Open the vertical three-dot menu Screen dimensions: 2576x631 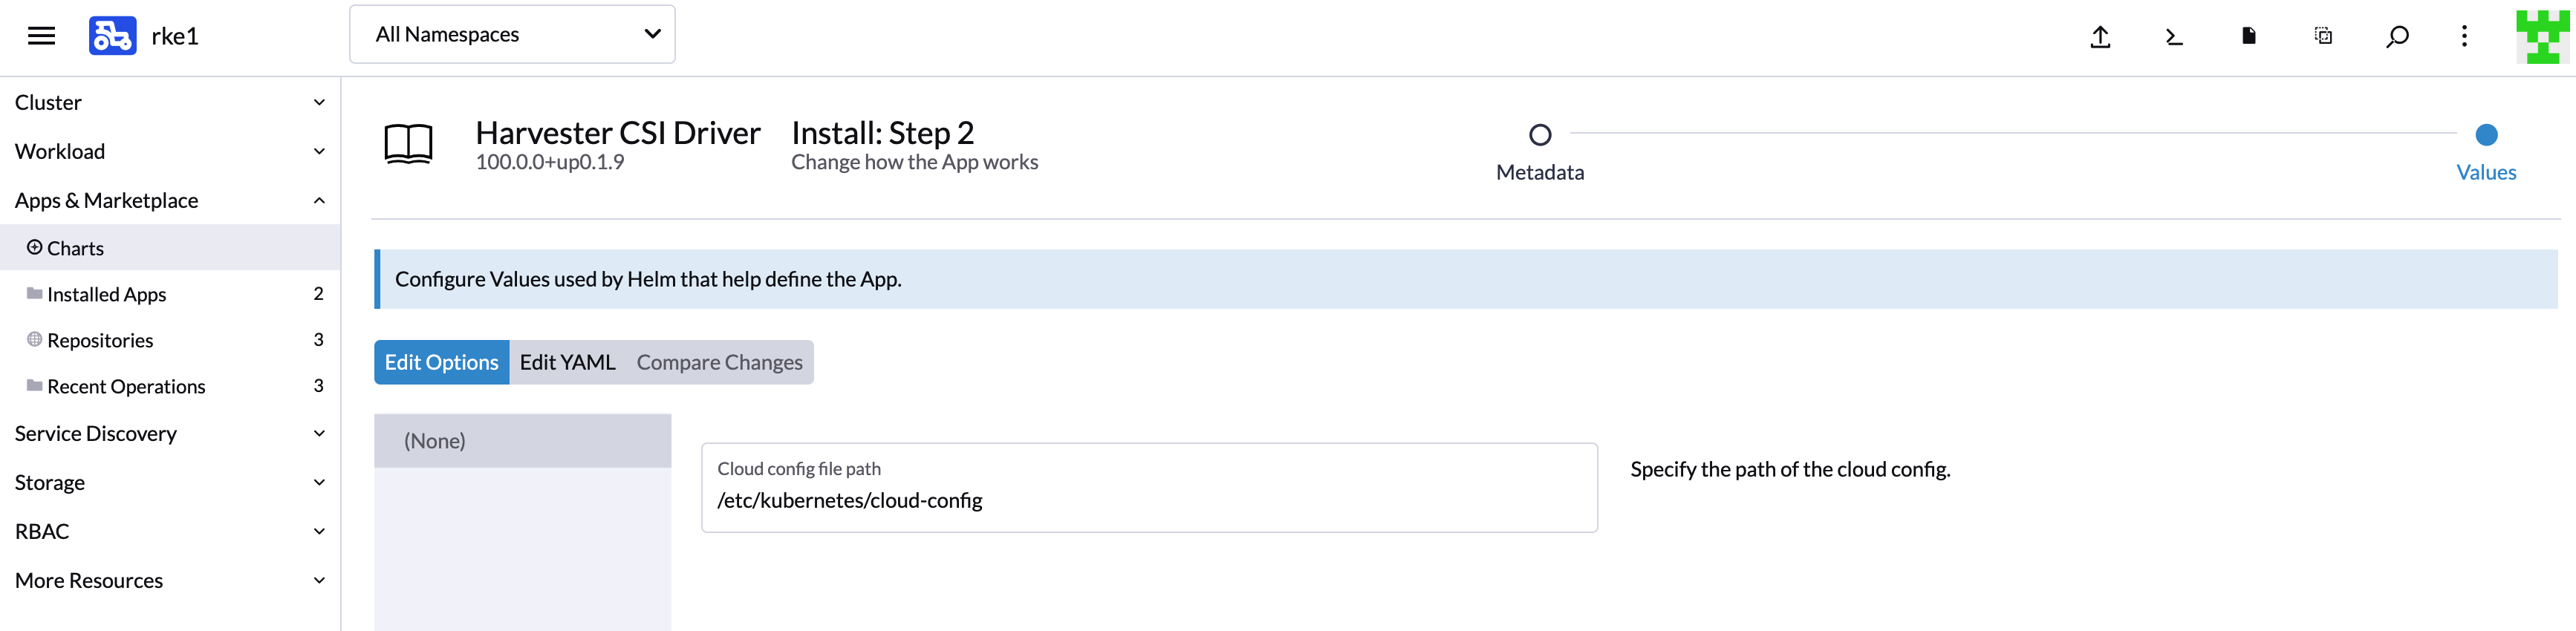[x=2464, y=37]
